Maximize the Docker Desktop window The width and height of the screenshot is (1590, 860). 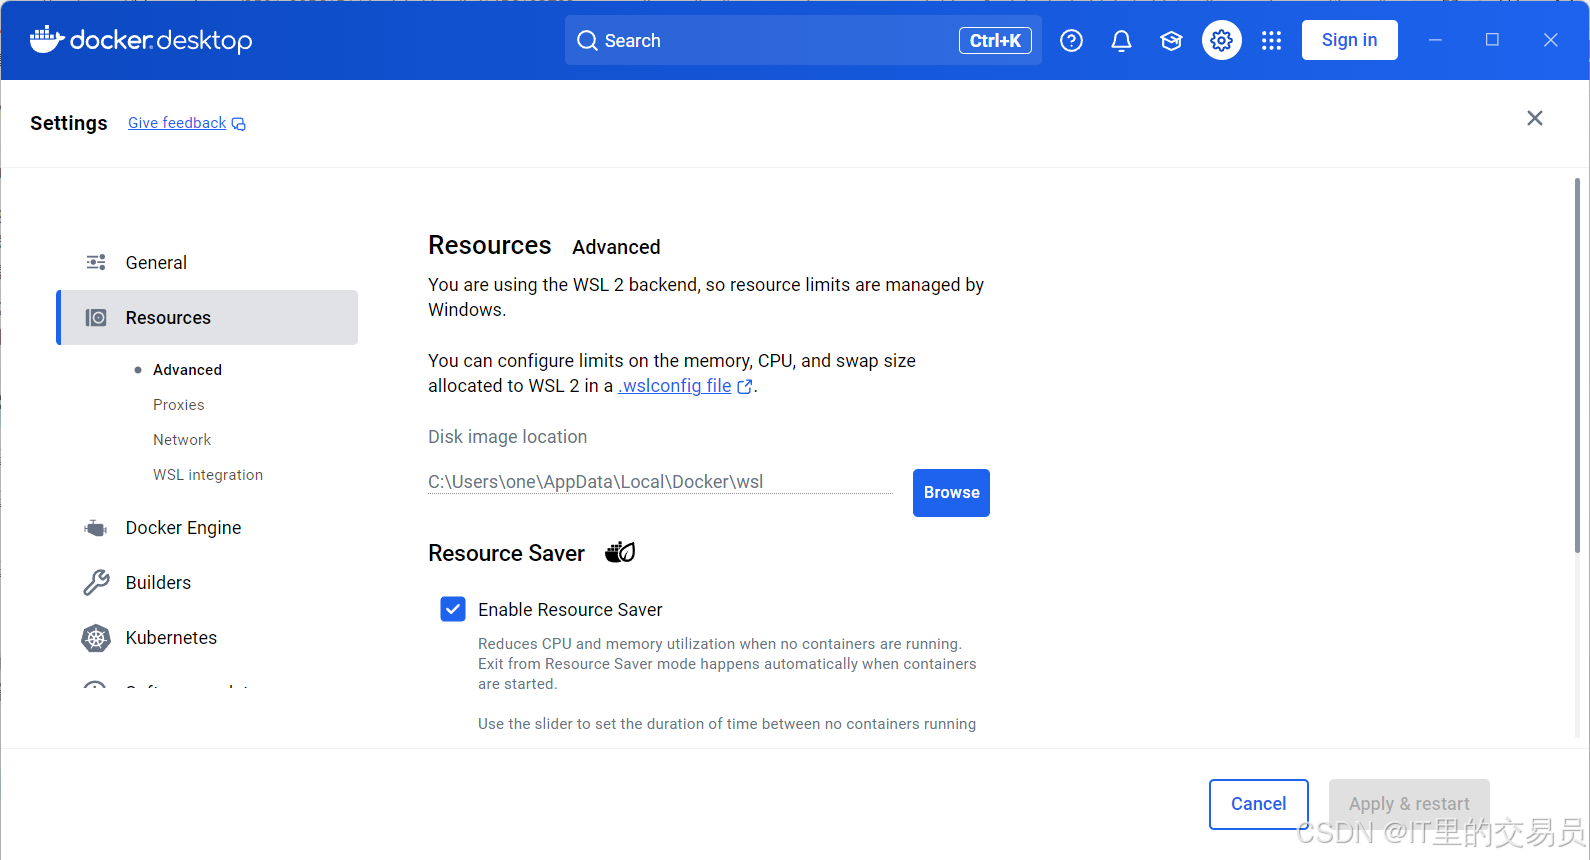click(x=1492, y=40)
